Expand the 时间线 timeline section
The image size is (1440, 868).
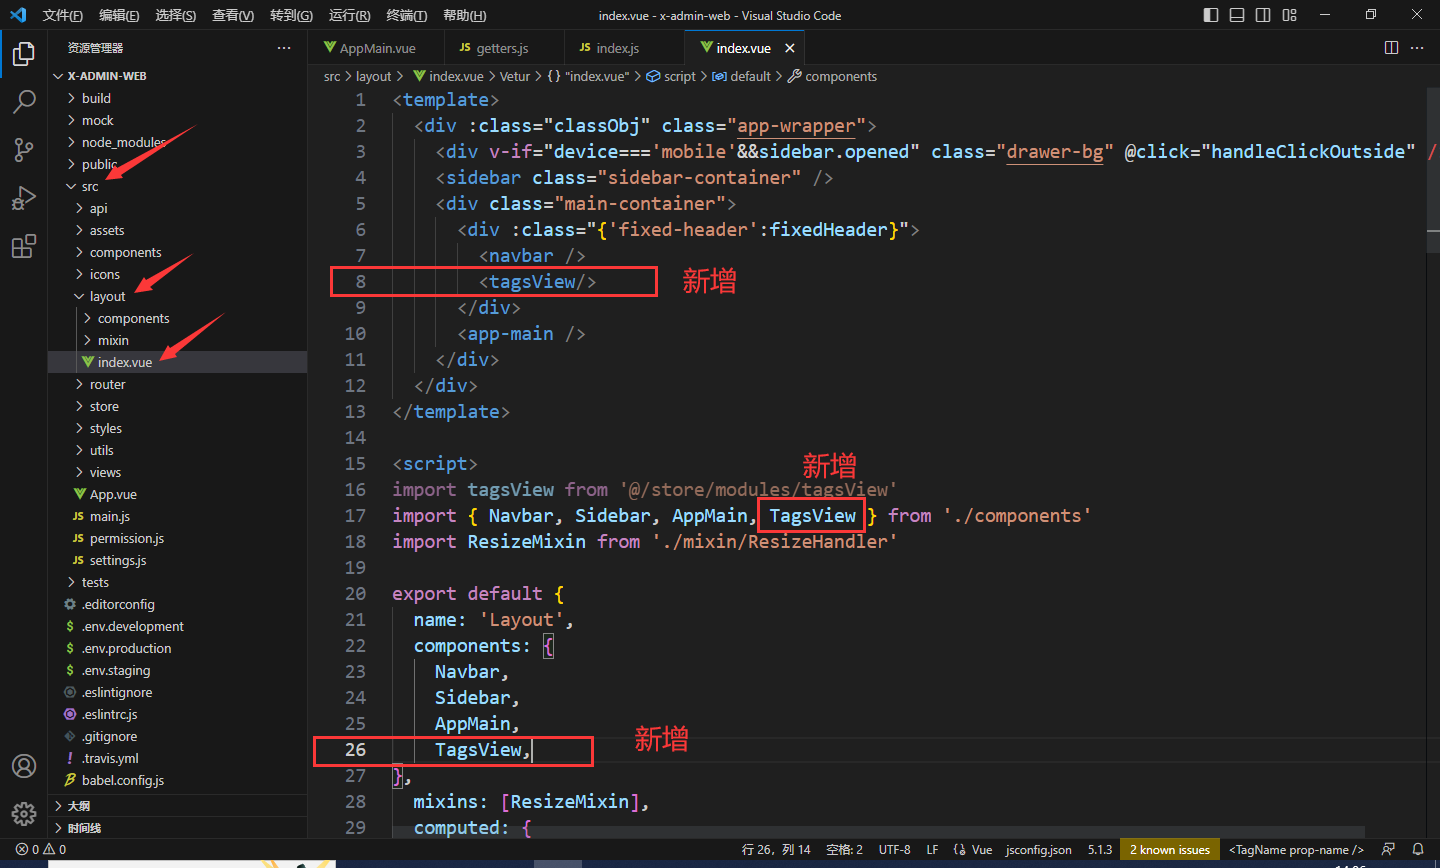pos(178,828)
